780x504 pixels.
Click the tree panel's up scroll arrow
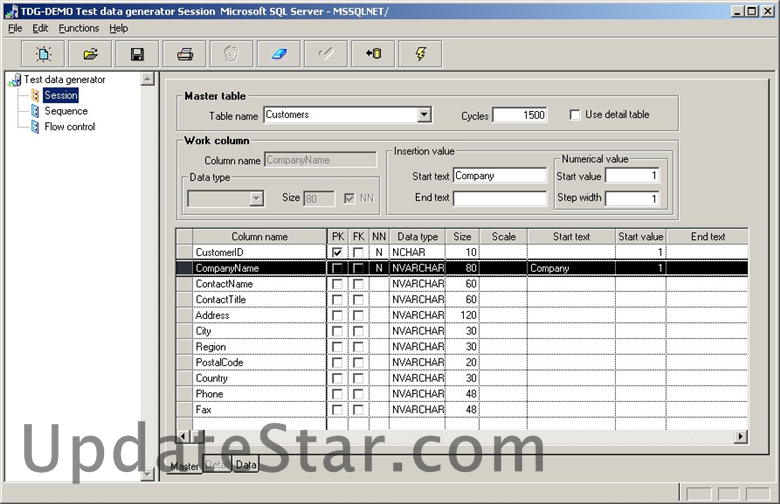(x=147, y=79)
